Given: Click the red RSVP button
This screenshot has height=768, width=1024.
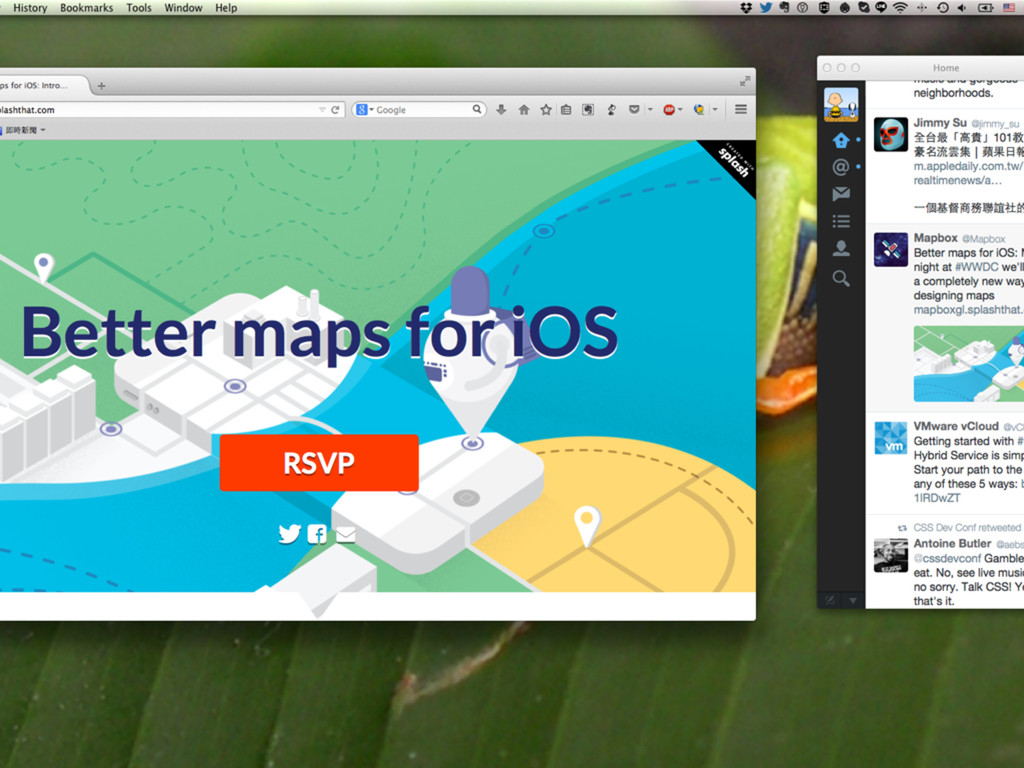Looking at the screenshot, I should click(x=319, y=462).
